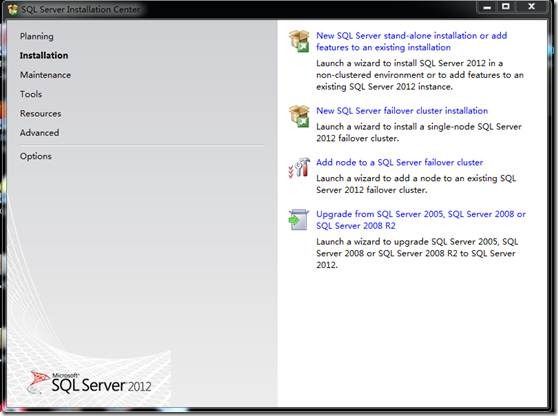Switch to the Advanced section
558x416 pixels.
[x=40, y=133]
